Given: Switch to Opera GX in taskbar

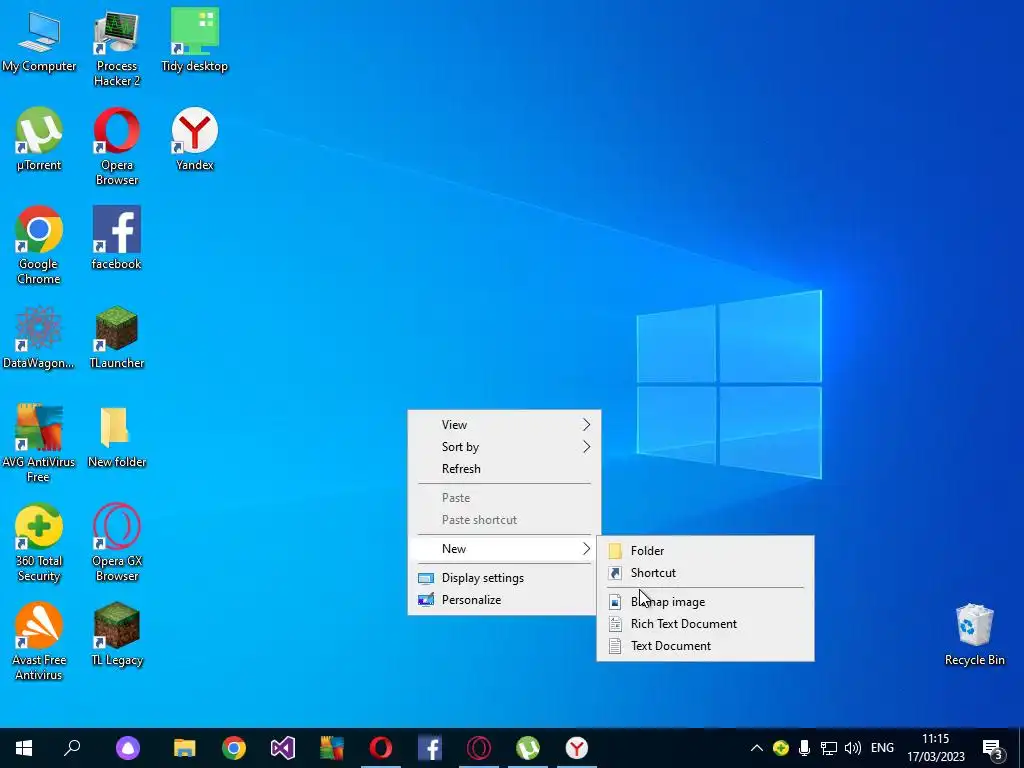Looking at the screenshot, I should tap(479, 748).
